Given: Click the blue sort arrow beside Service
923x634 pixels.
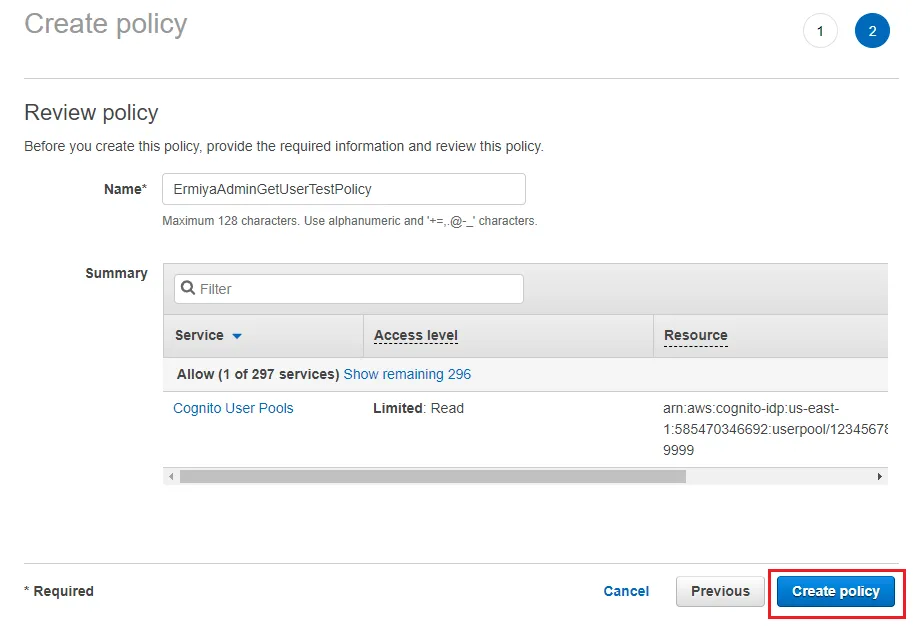Looking at the screenshot, I should 237,336.
